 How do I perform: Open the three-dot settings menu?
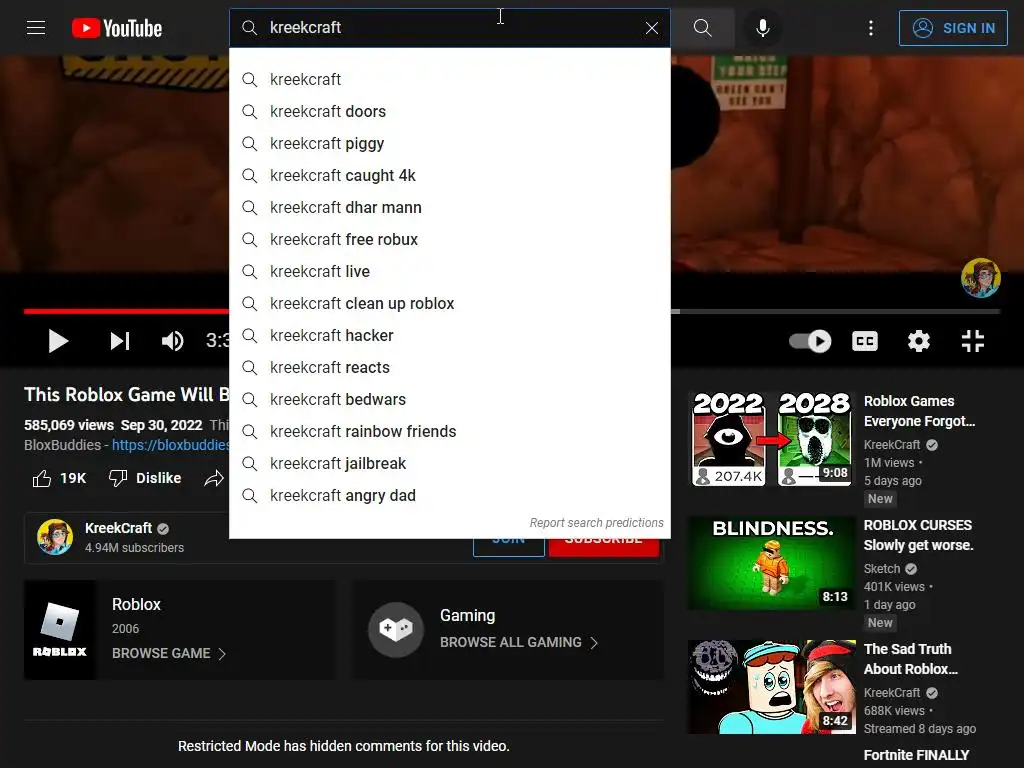click(x=871, y=28)
